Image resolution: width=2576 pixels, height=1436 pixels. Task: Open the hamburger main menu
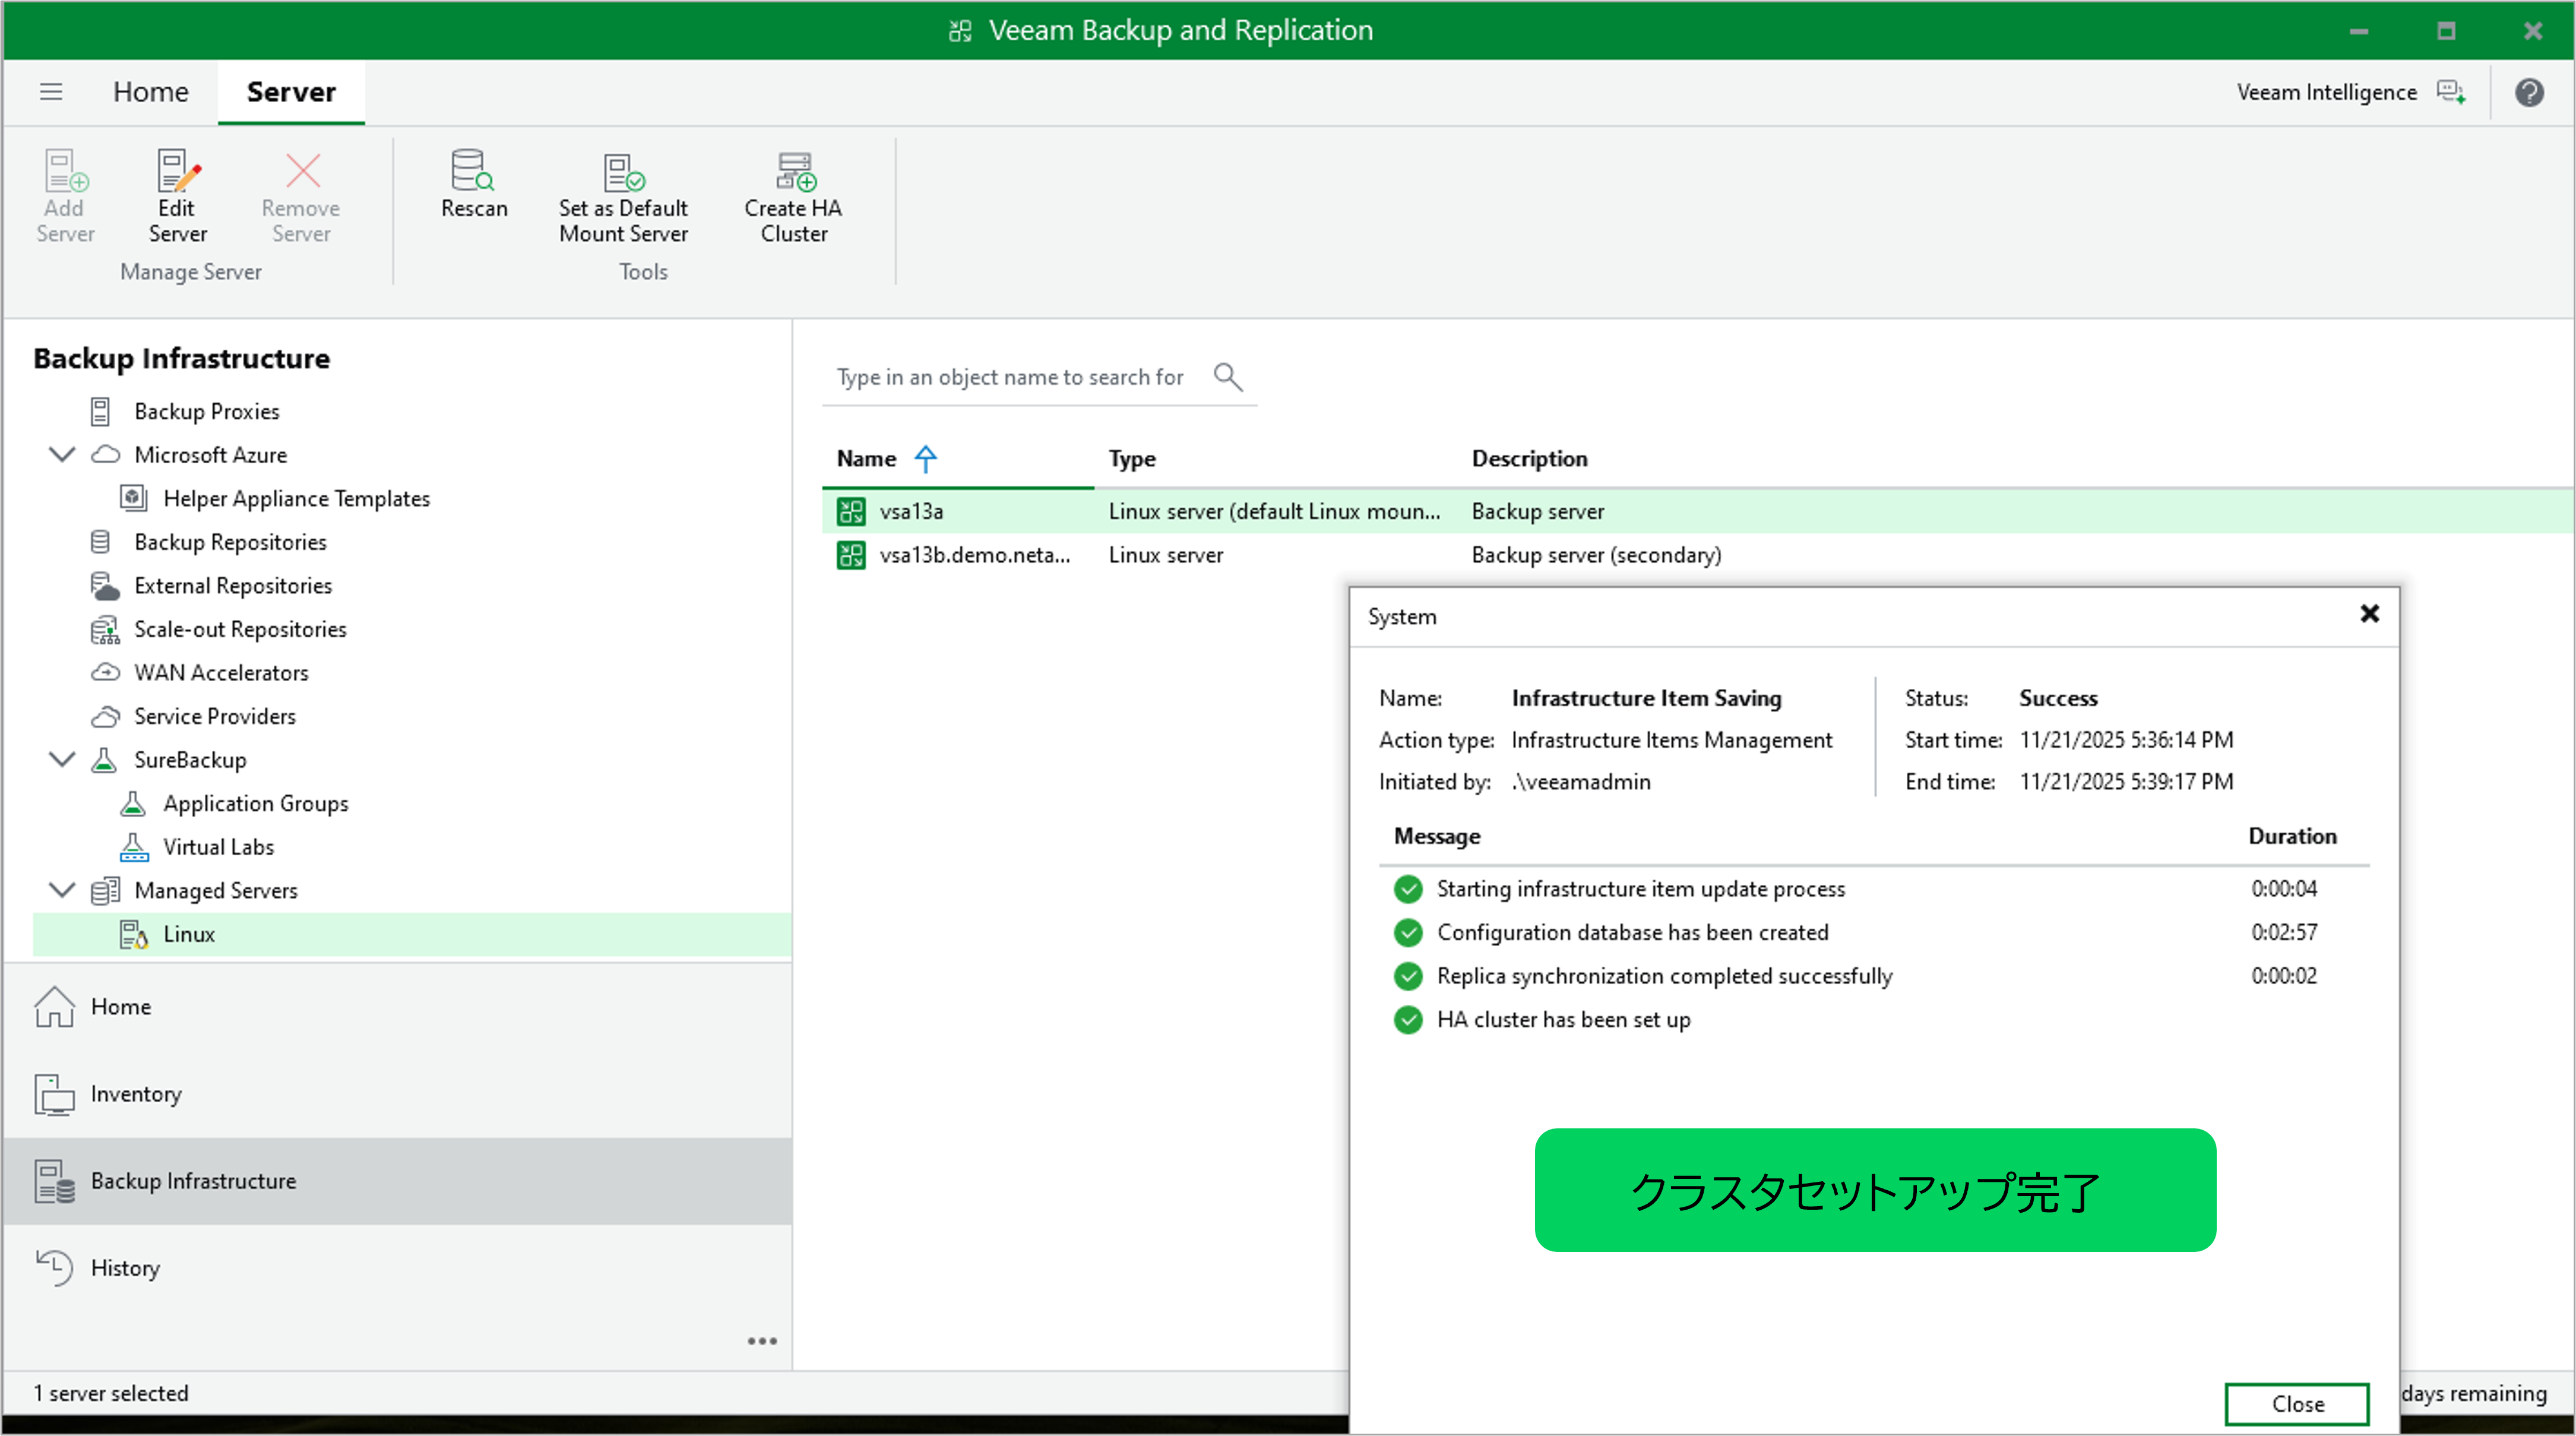[51, 92]
